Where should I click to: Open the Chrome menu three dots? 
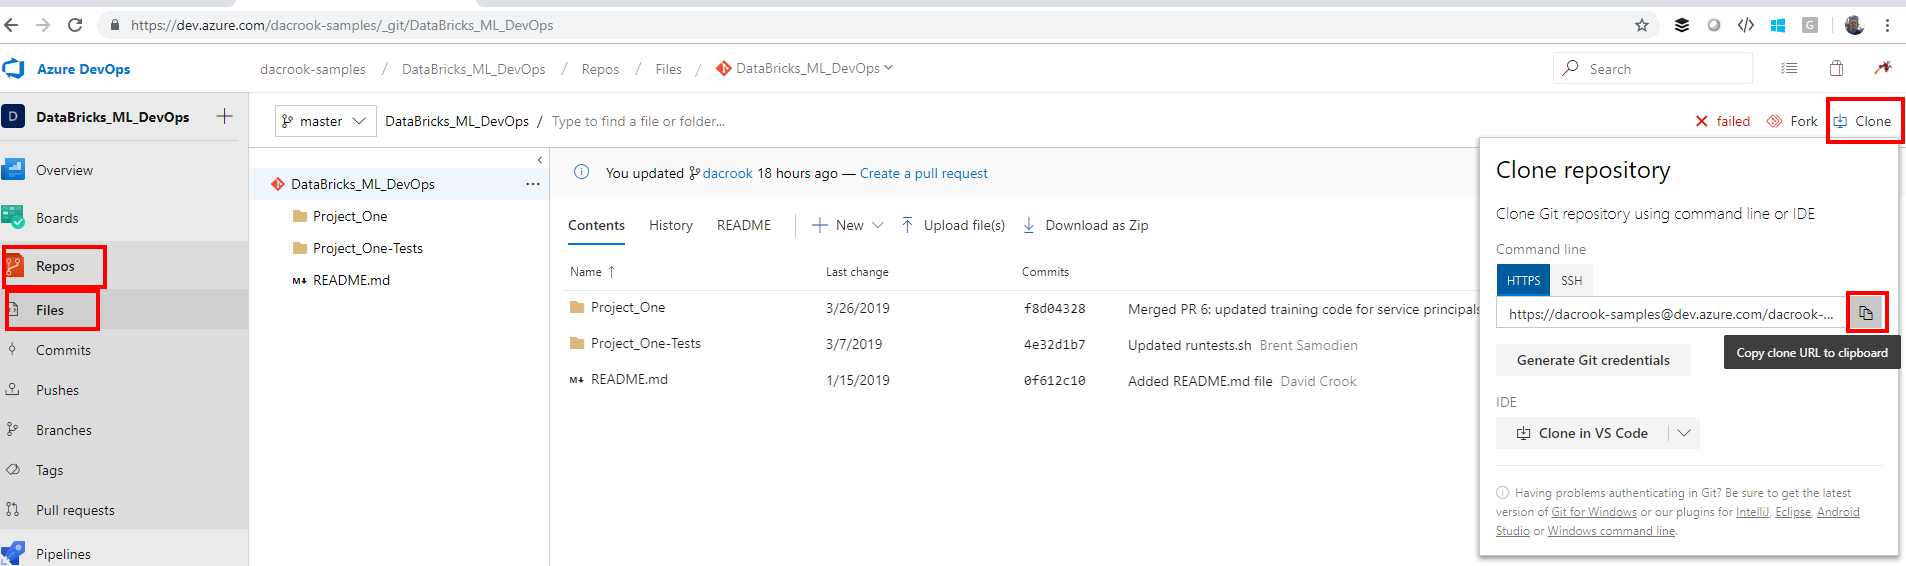pos(1887,25)
